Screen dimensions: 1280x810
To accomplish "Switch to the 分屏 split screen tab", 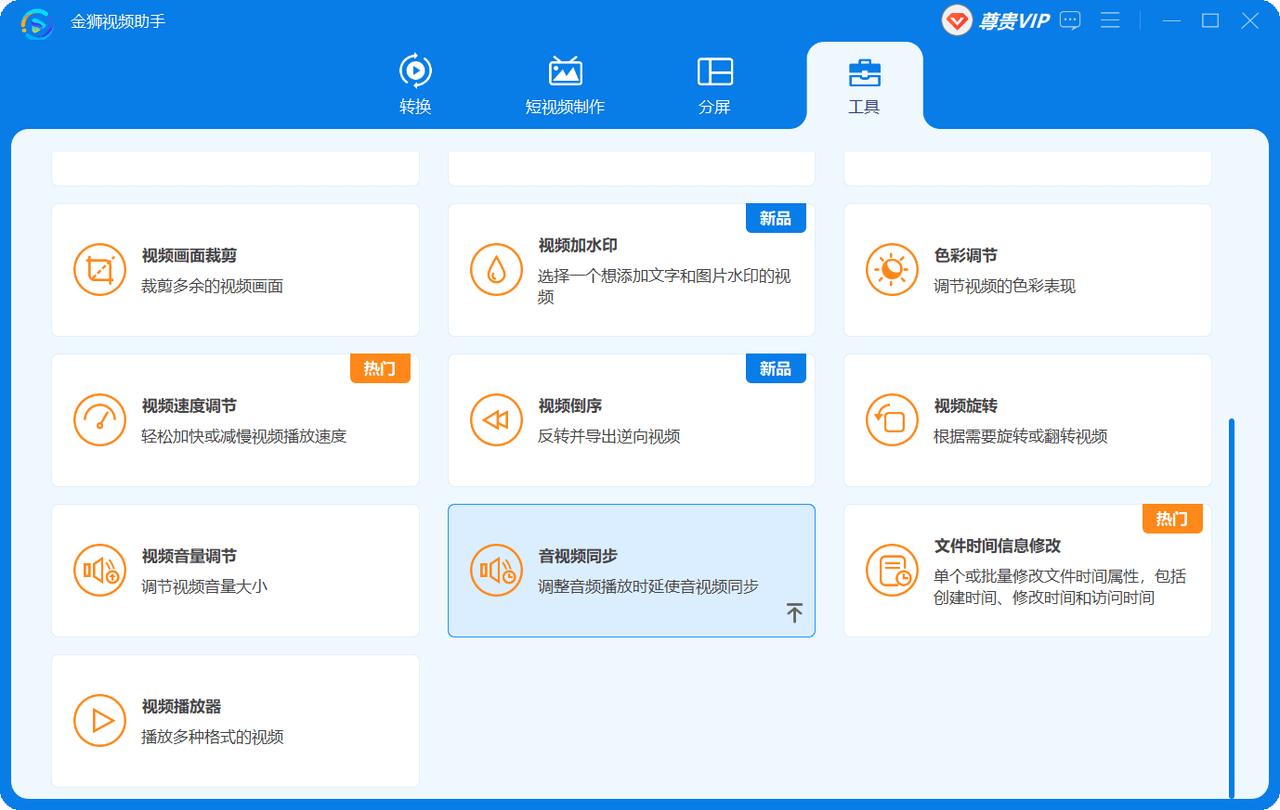I will coord(713,84).
